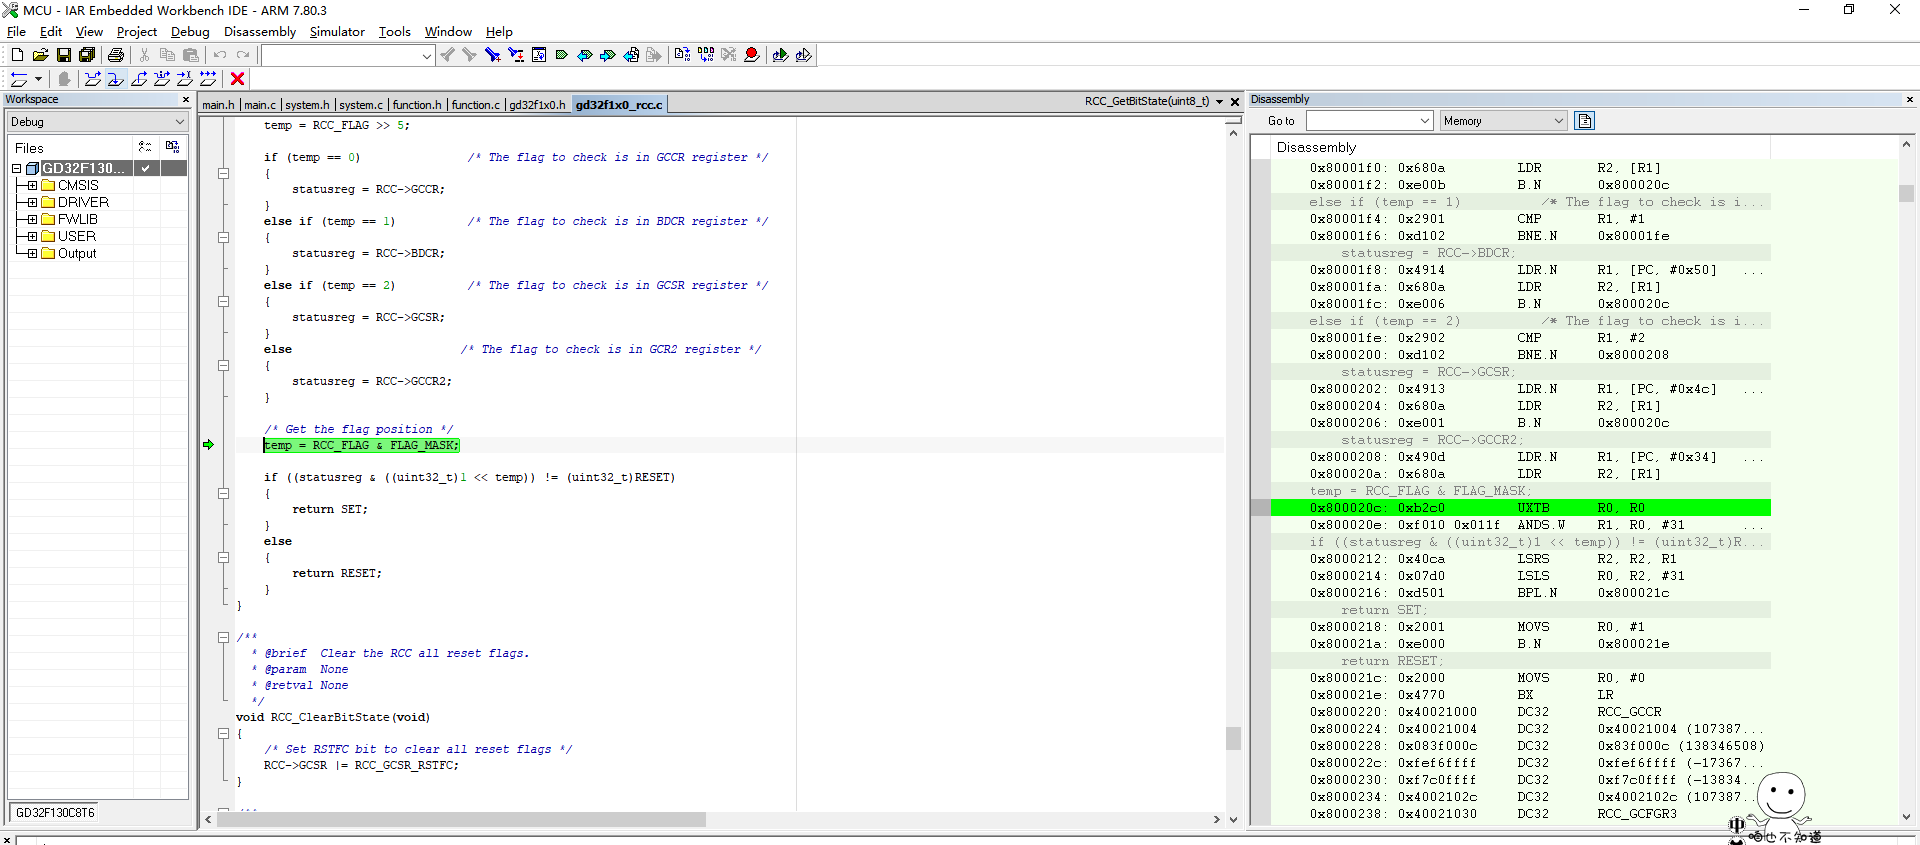The height and width of the screenshot is (845, 1920).
Task: Click the highlighted UXTB disassembly line
Action: click(1520, 508)
